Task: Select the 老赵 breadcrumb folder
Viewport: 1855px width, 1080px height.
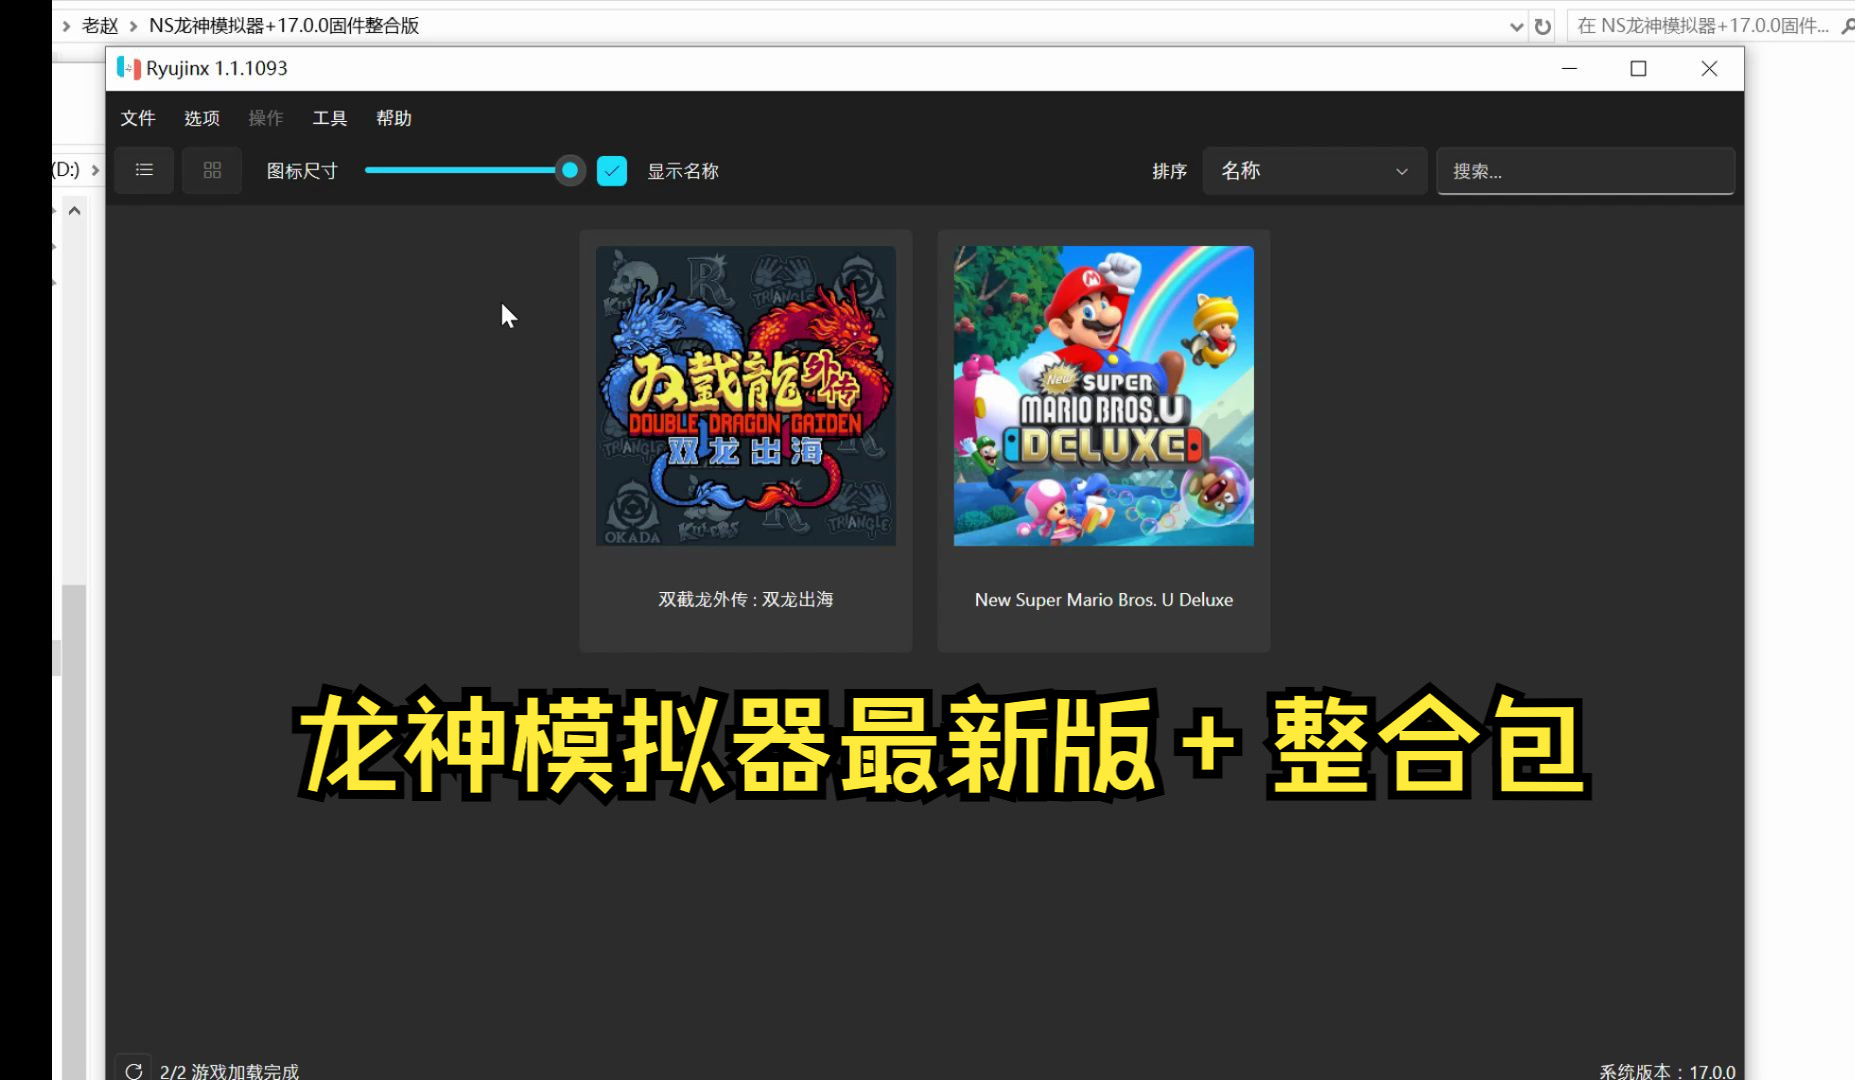Action: point(100,26)
